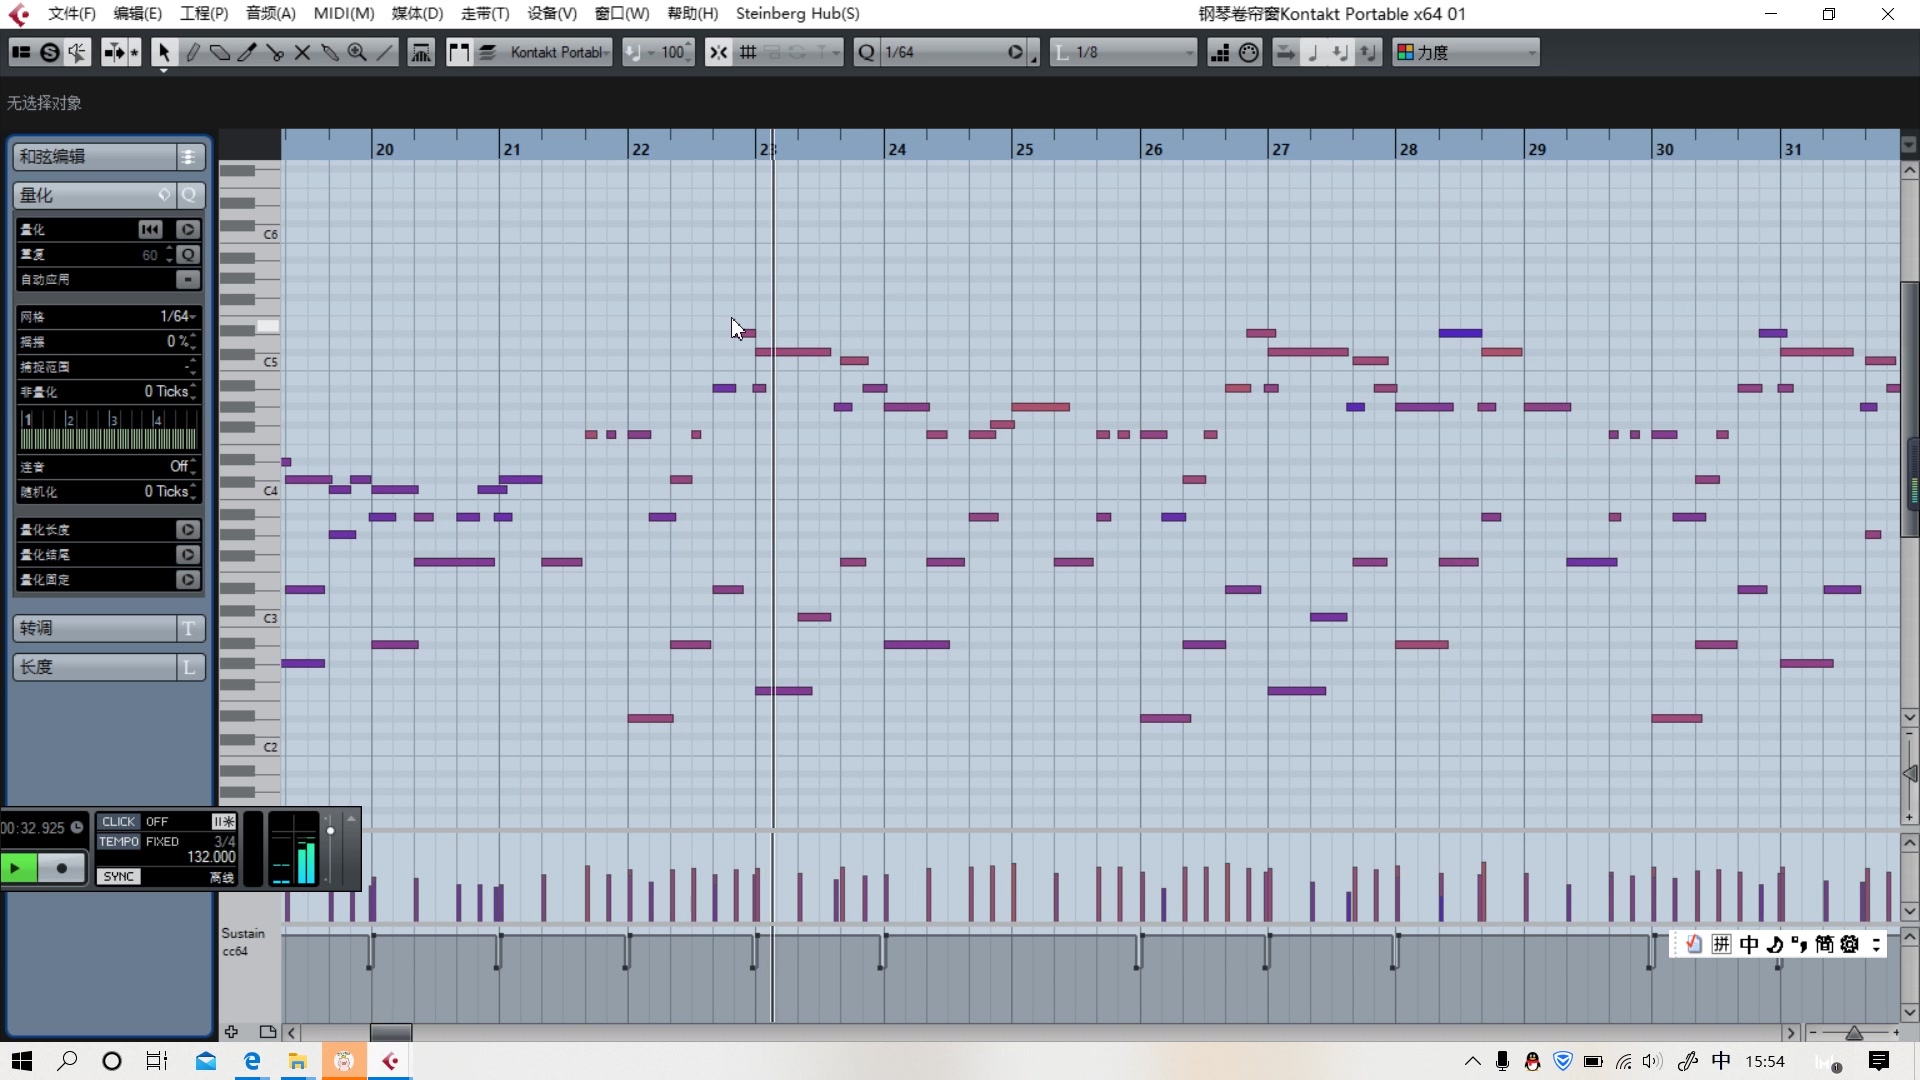The image size is (1920, 1080).
Task: Adjust the vertical zoom slider
Action: click(1910, 774)
